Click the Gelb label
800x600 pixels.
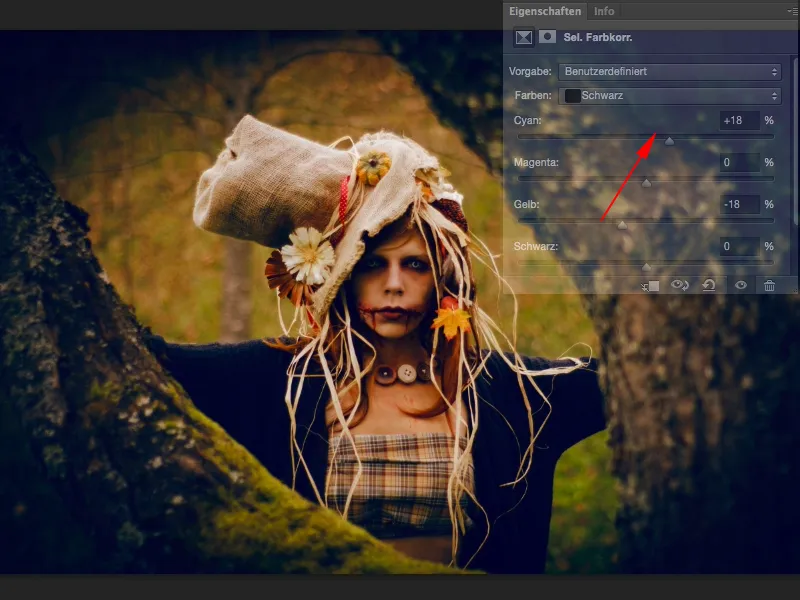(527, 204)
